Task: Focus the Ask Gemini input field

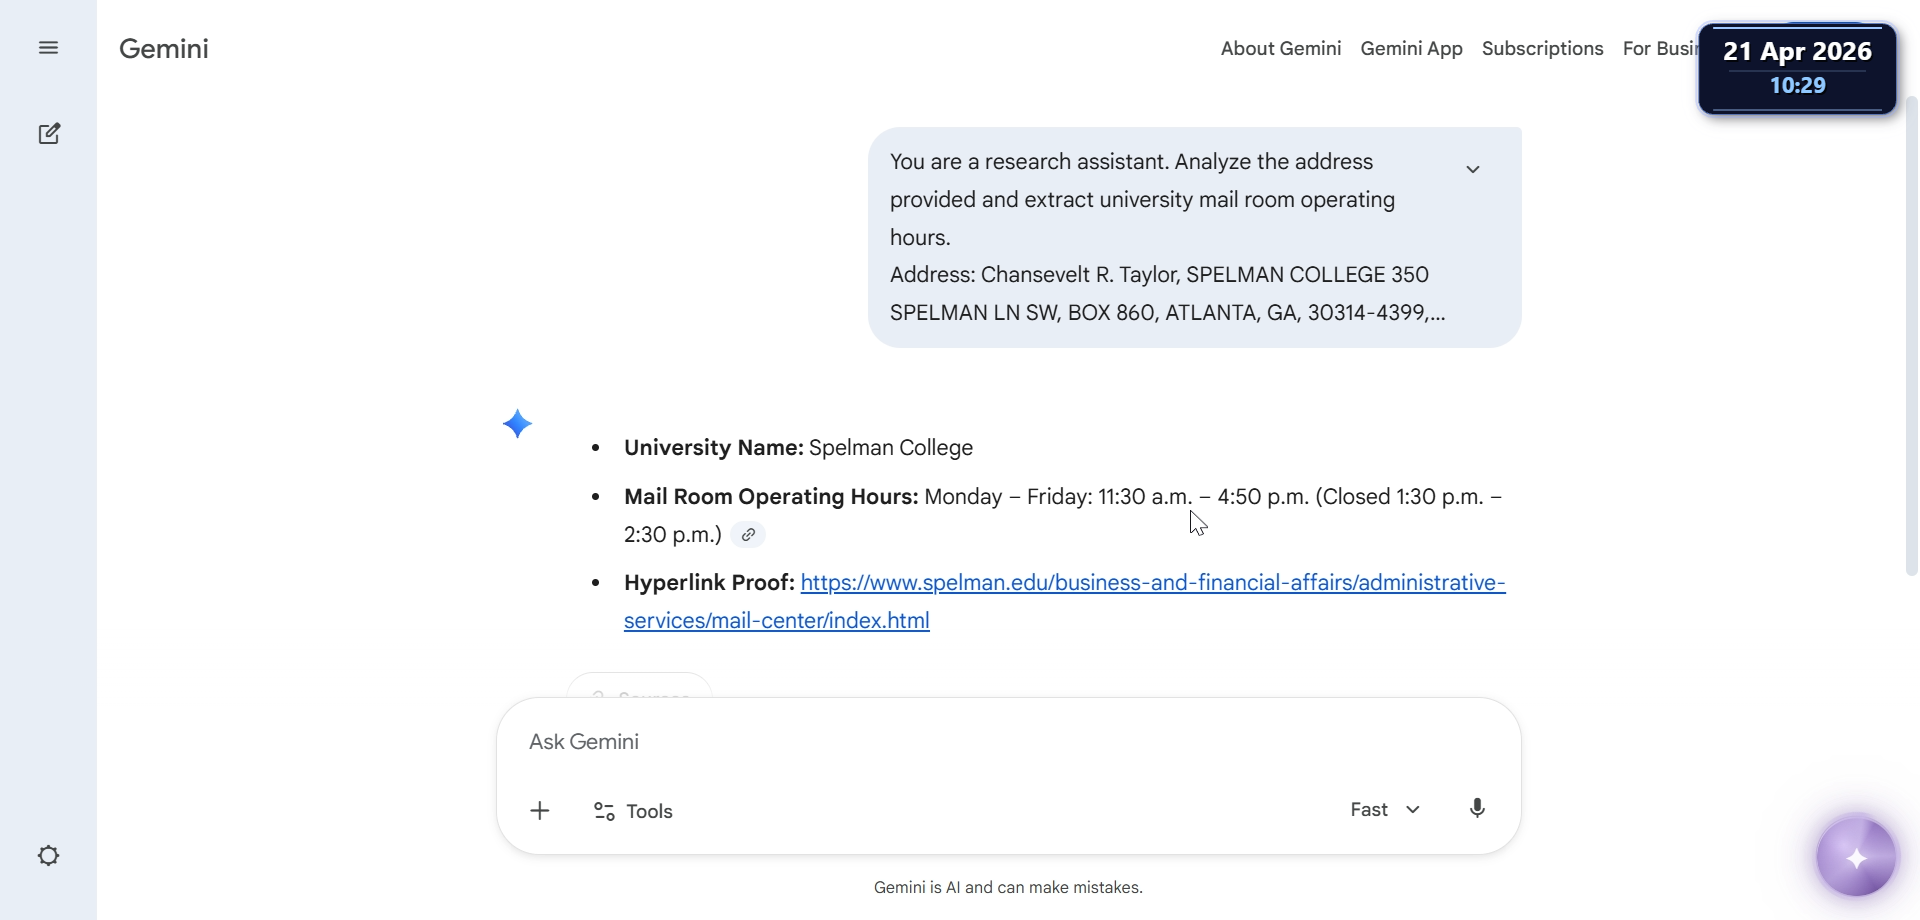Action: tap(1008, 742)
